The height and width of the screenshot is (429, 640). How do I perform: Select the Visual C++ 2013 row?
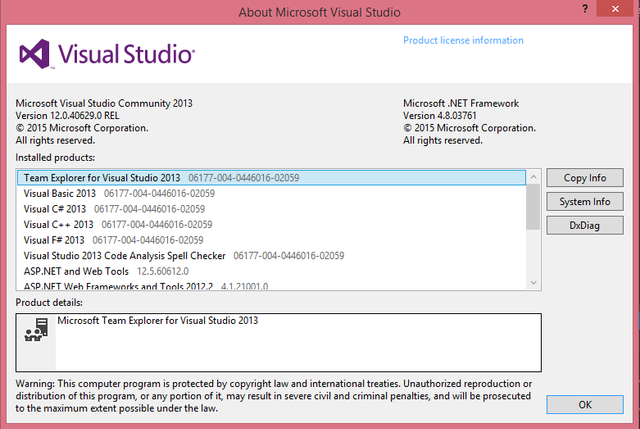tap(271, 224)
